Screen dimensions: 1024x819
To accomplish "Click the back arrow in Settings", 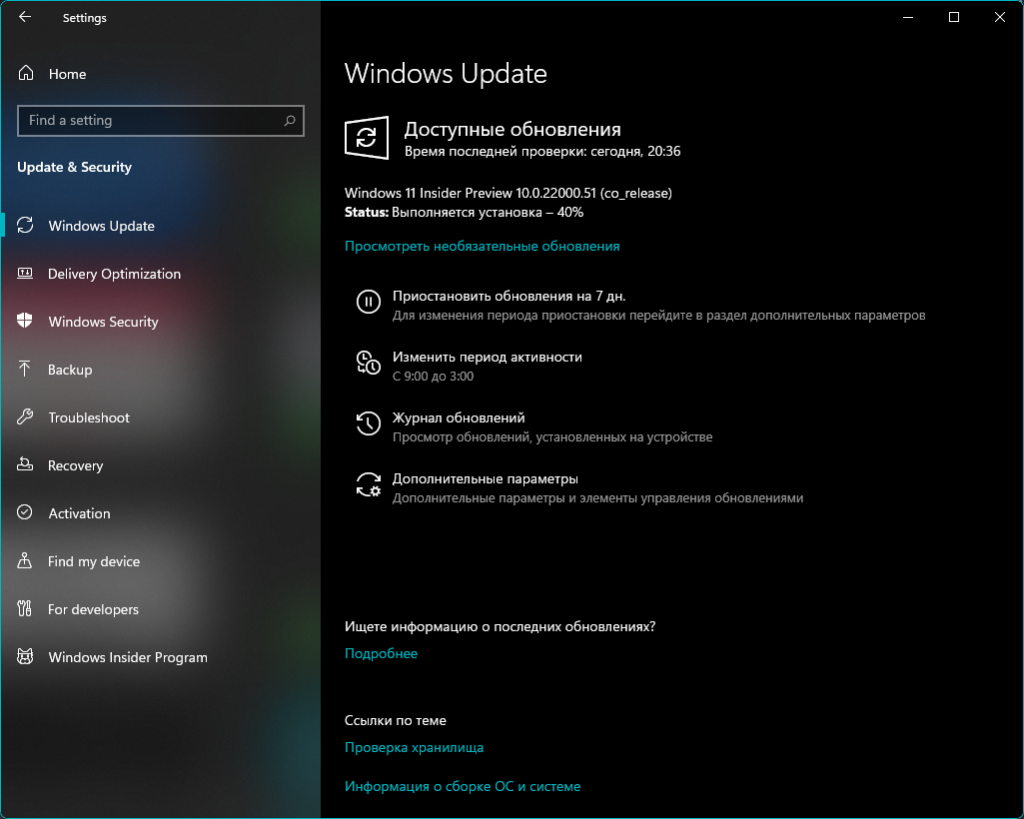I will pyautogui.click(x=25, y=17).
